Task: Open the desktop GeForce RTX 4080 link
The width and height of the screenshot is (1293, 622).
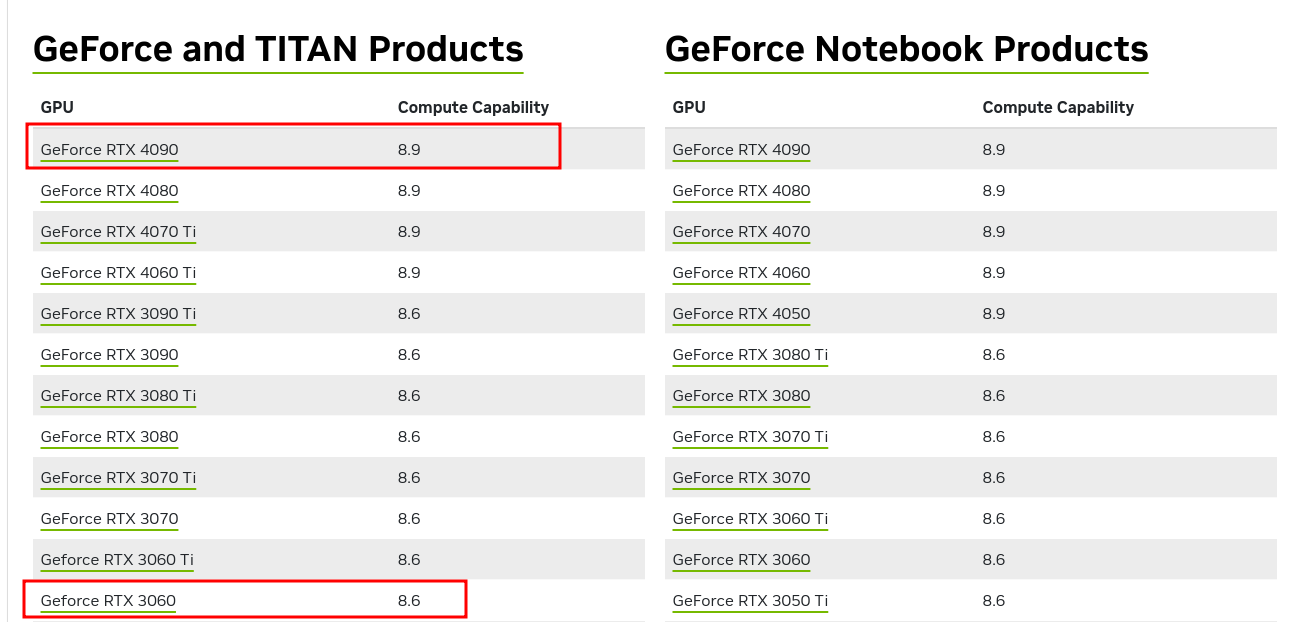Action: 109,191
